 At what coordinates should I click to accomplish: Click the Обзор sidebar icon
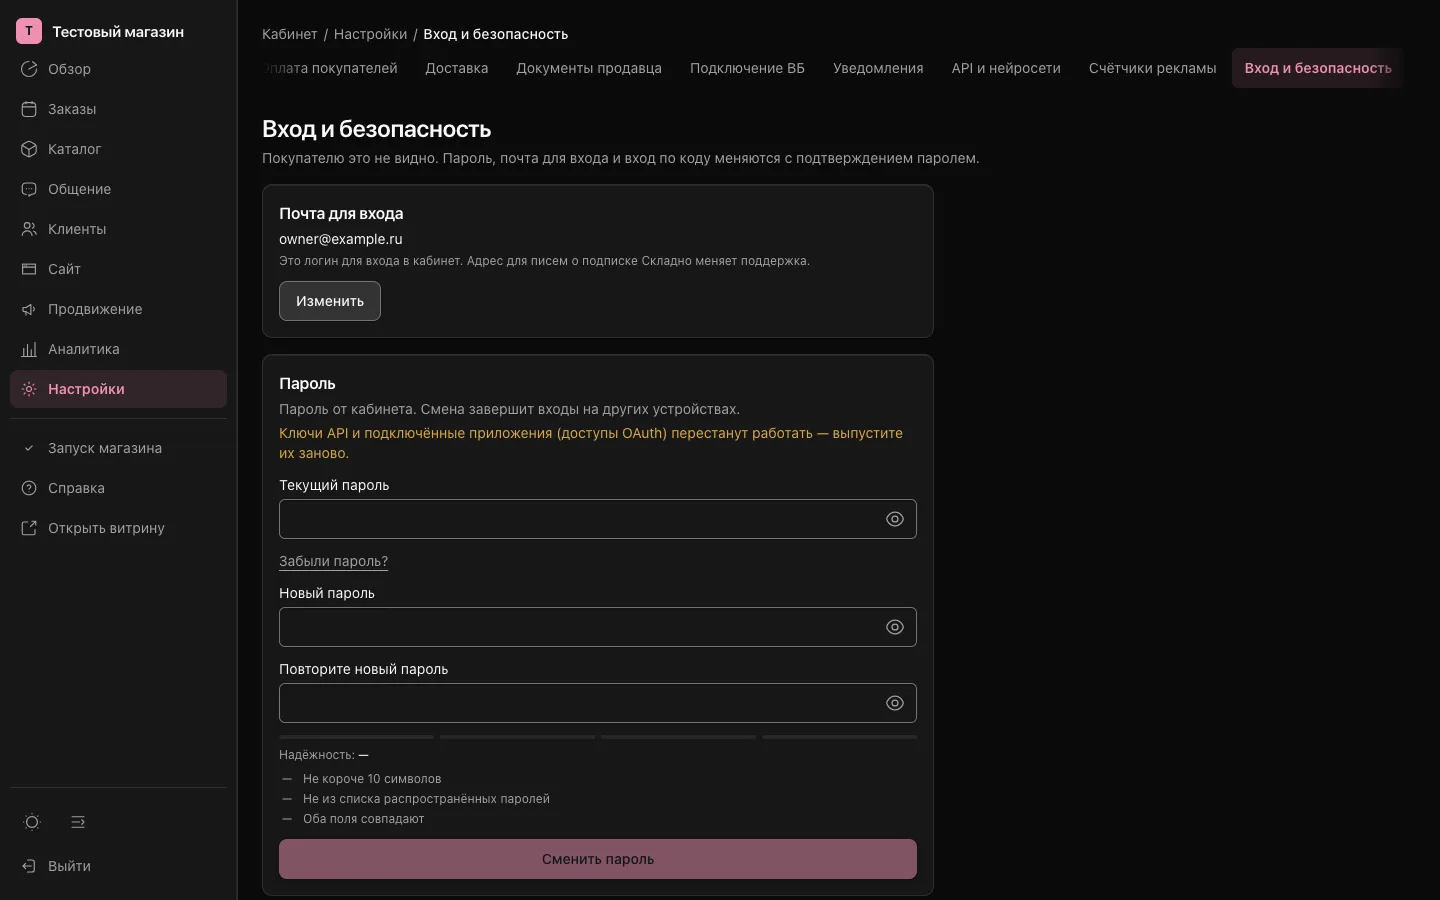[x=29, y=69]
